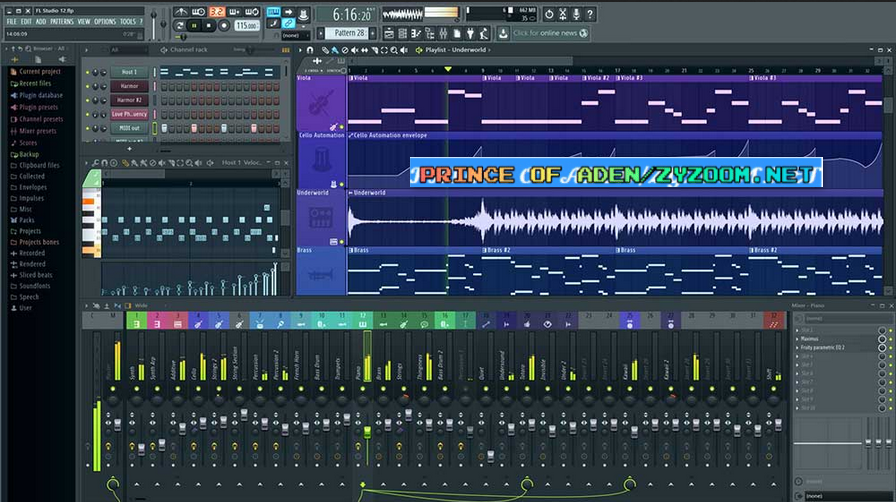The image size is (896, 502).
Task: Click the tempo tapper icon
Action: tap(483, 34)
